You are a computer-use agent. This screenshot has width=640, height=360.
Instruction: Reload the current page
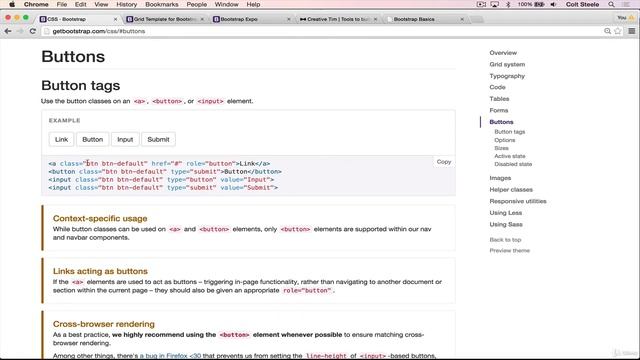pos(33,31)
